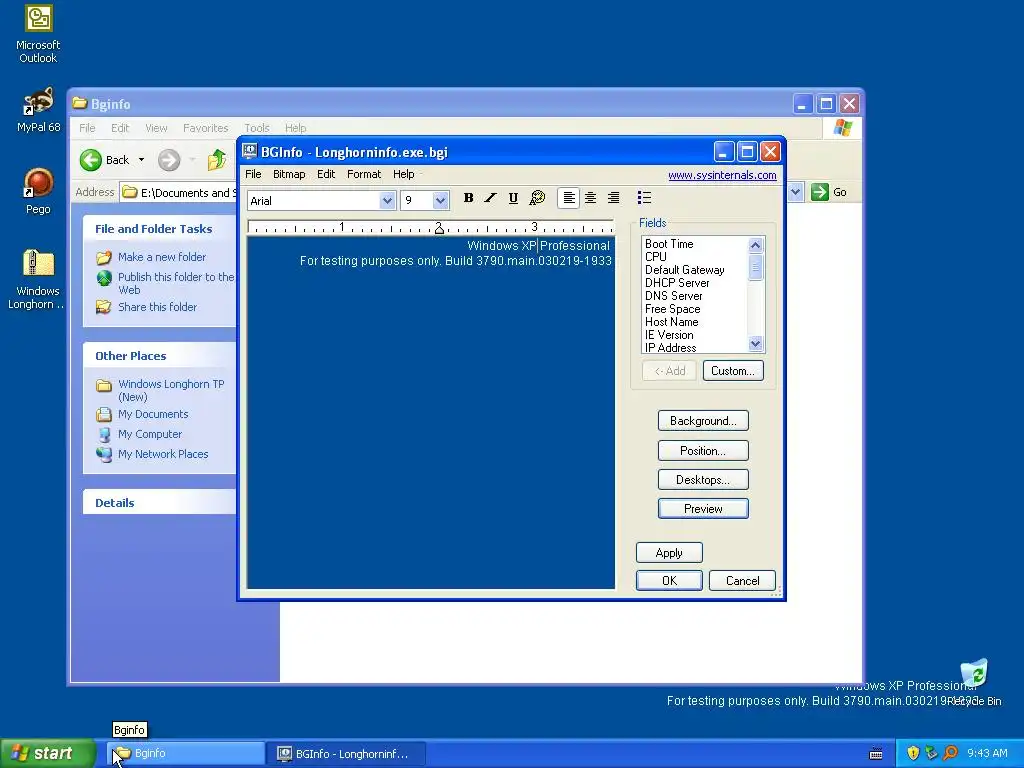
Task: Click the Fields list scrollbar thumb
Action: [x=756, y=267]
